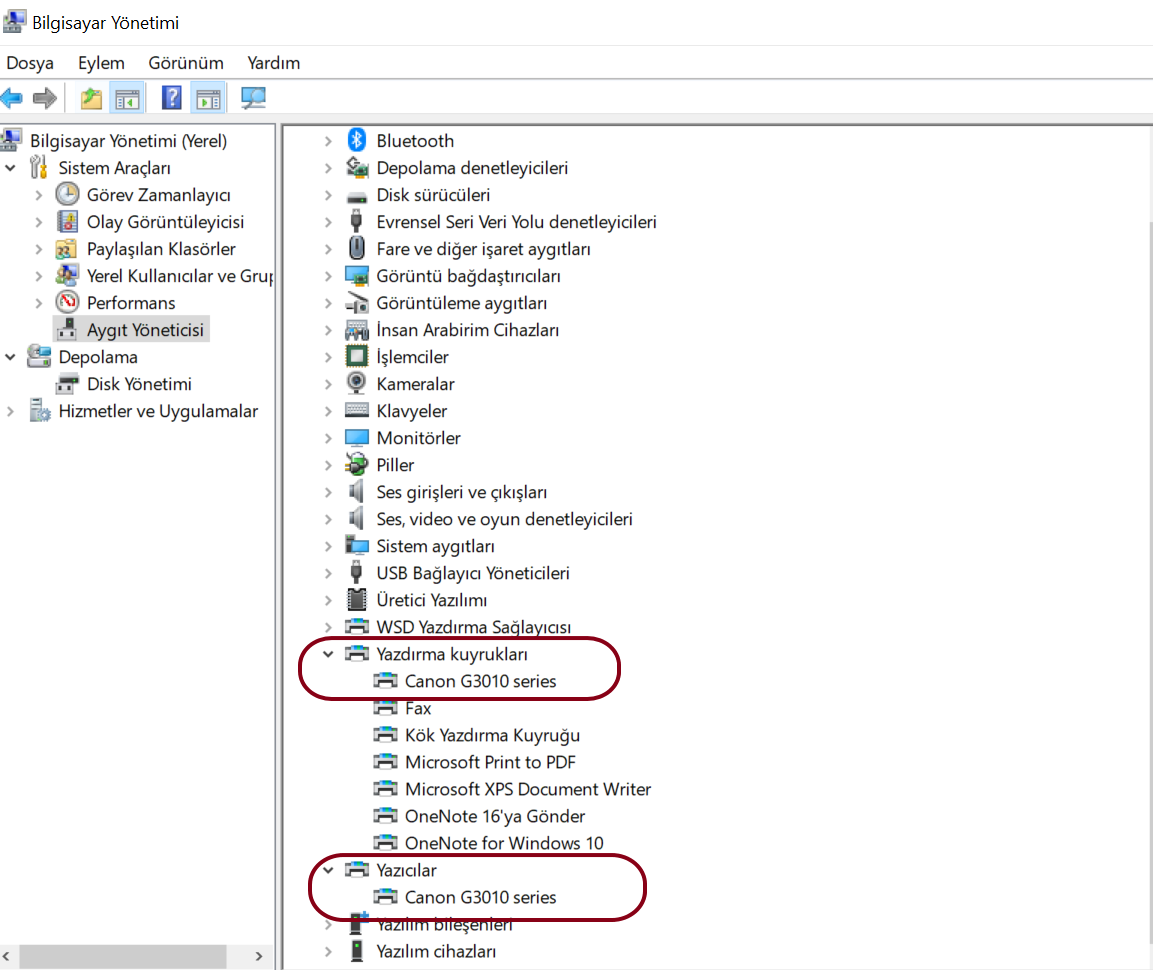
Task: Select Canon G3010 series under Yazıcılar
Action: (x=480, y=897)
